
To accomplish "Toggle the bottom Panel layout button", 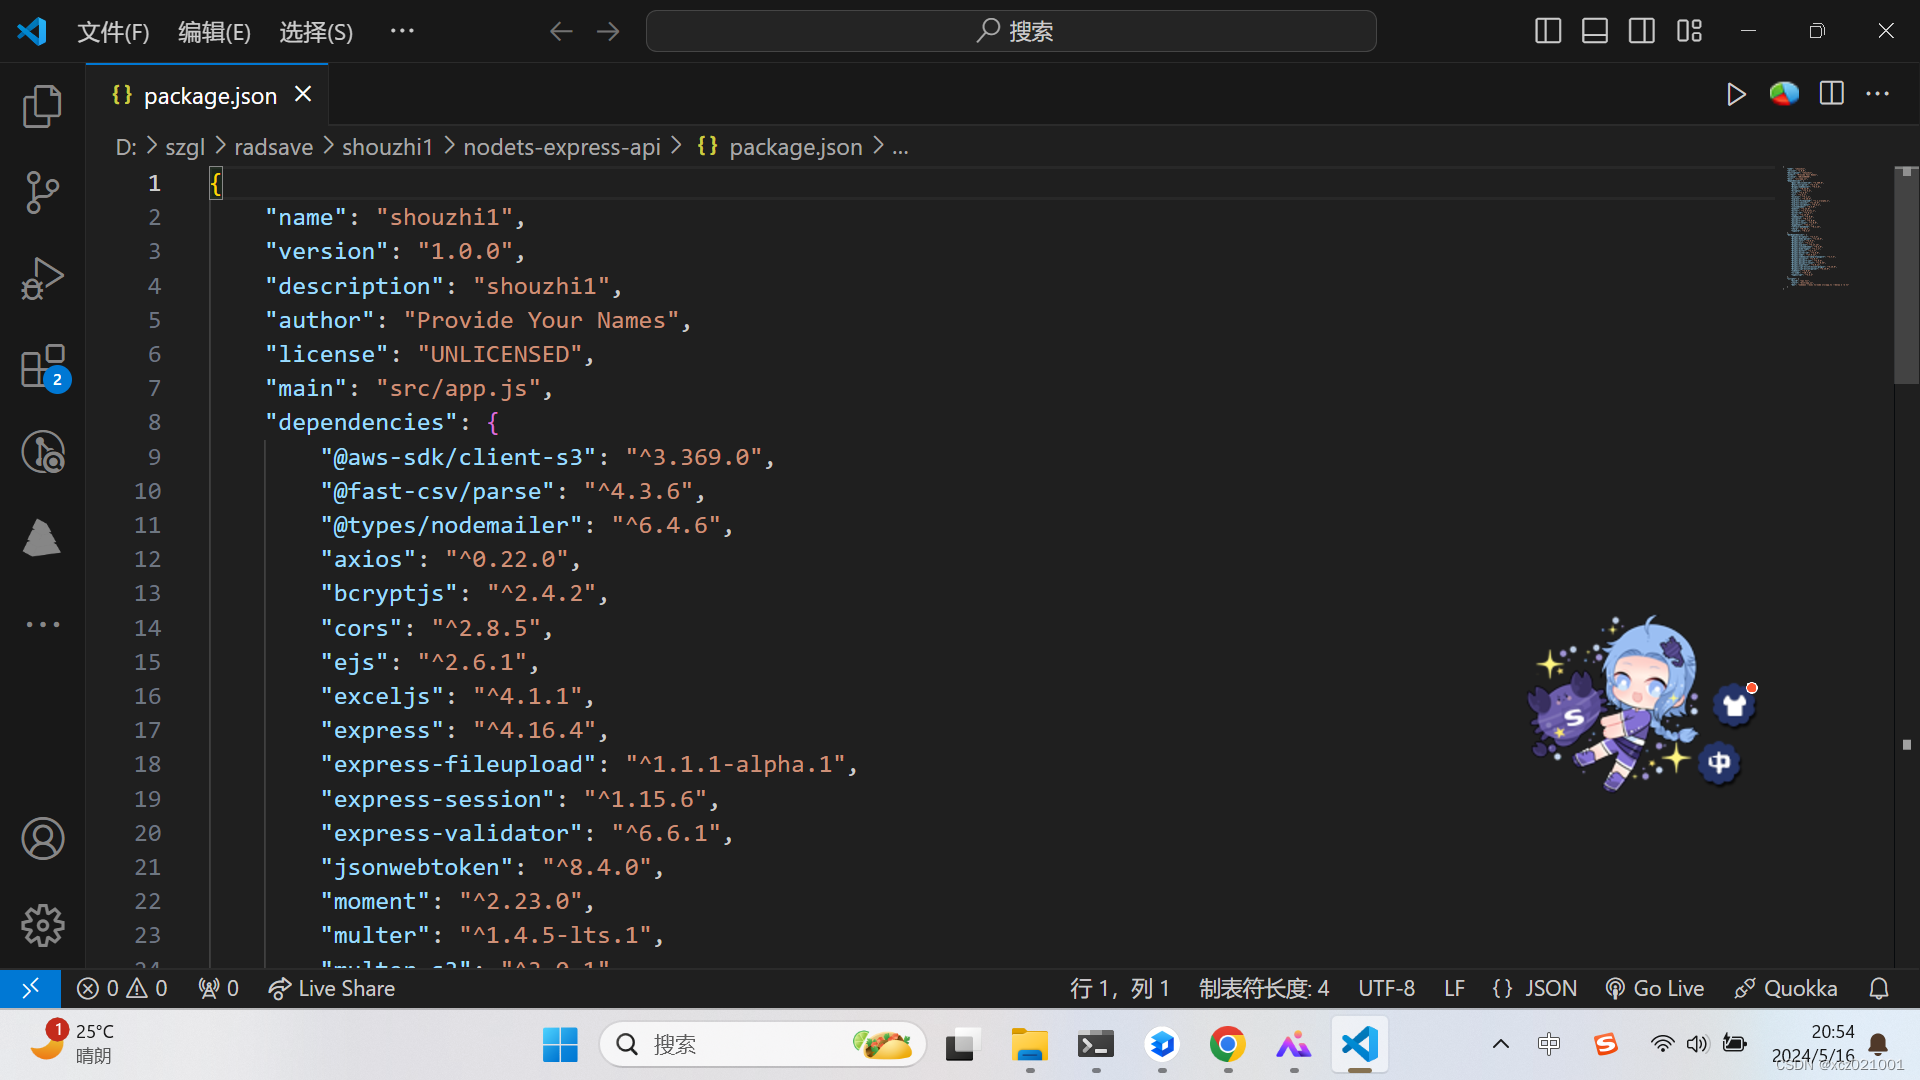I will tap(1595, 31).
